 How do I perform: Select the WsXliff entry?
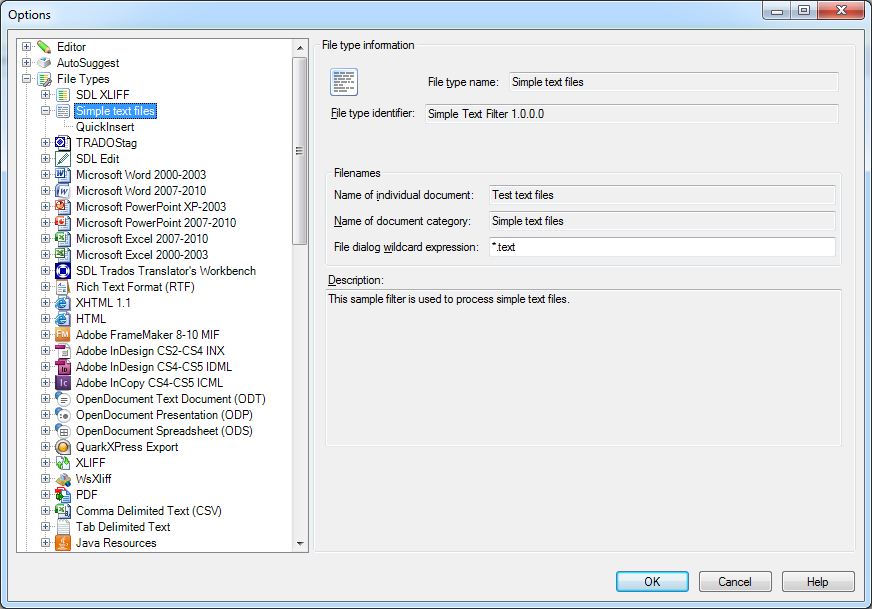[93, 479]
